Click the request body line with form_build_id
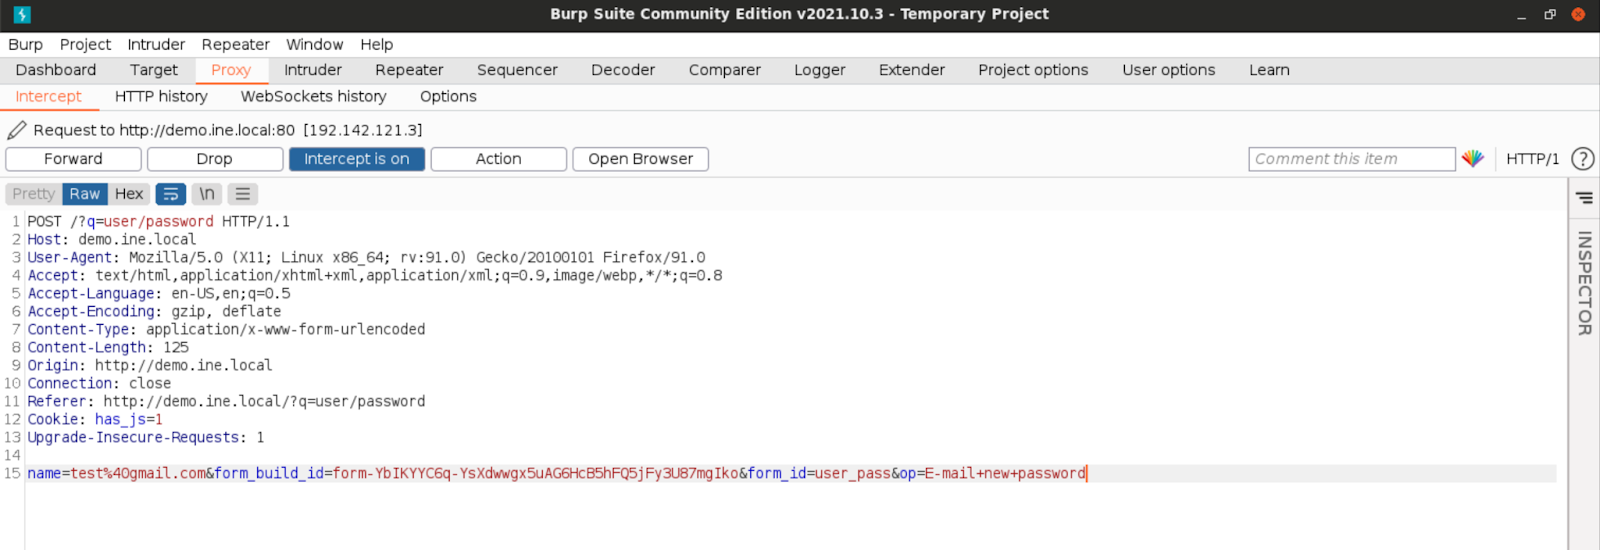This screenshot has width=1600, height=550. [x=556, y=474]
